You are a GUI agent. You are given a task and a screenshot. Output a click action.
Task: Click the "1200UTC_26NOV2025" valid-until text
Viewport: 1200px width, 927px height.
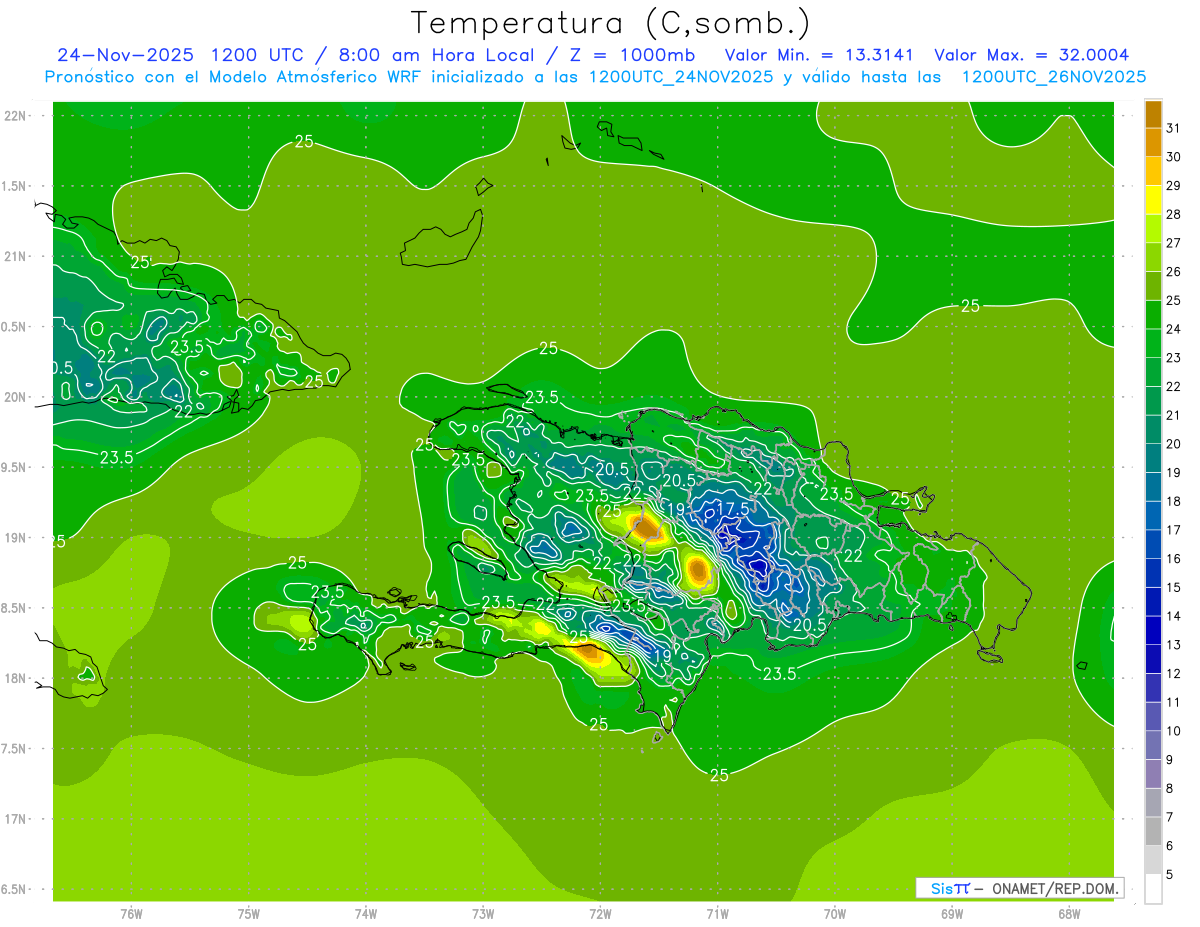pos(1053,77)
